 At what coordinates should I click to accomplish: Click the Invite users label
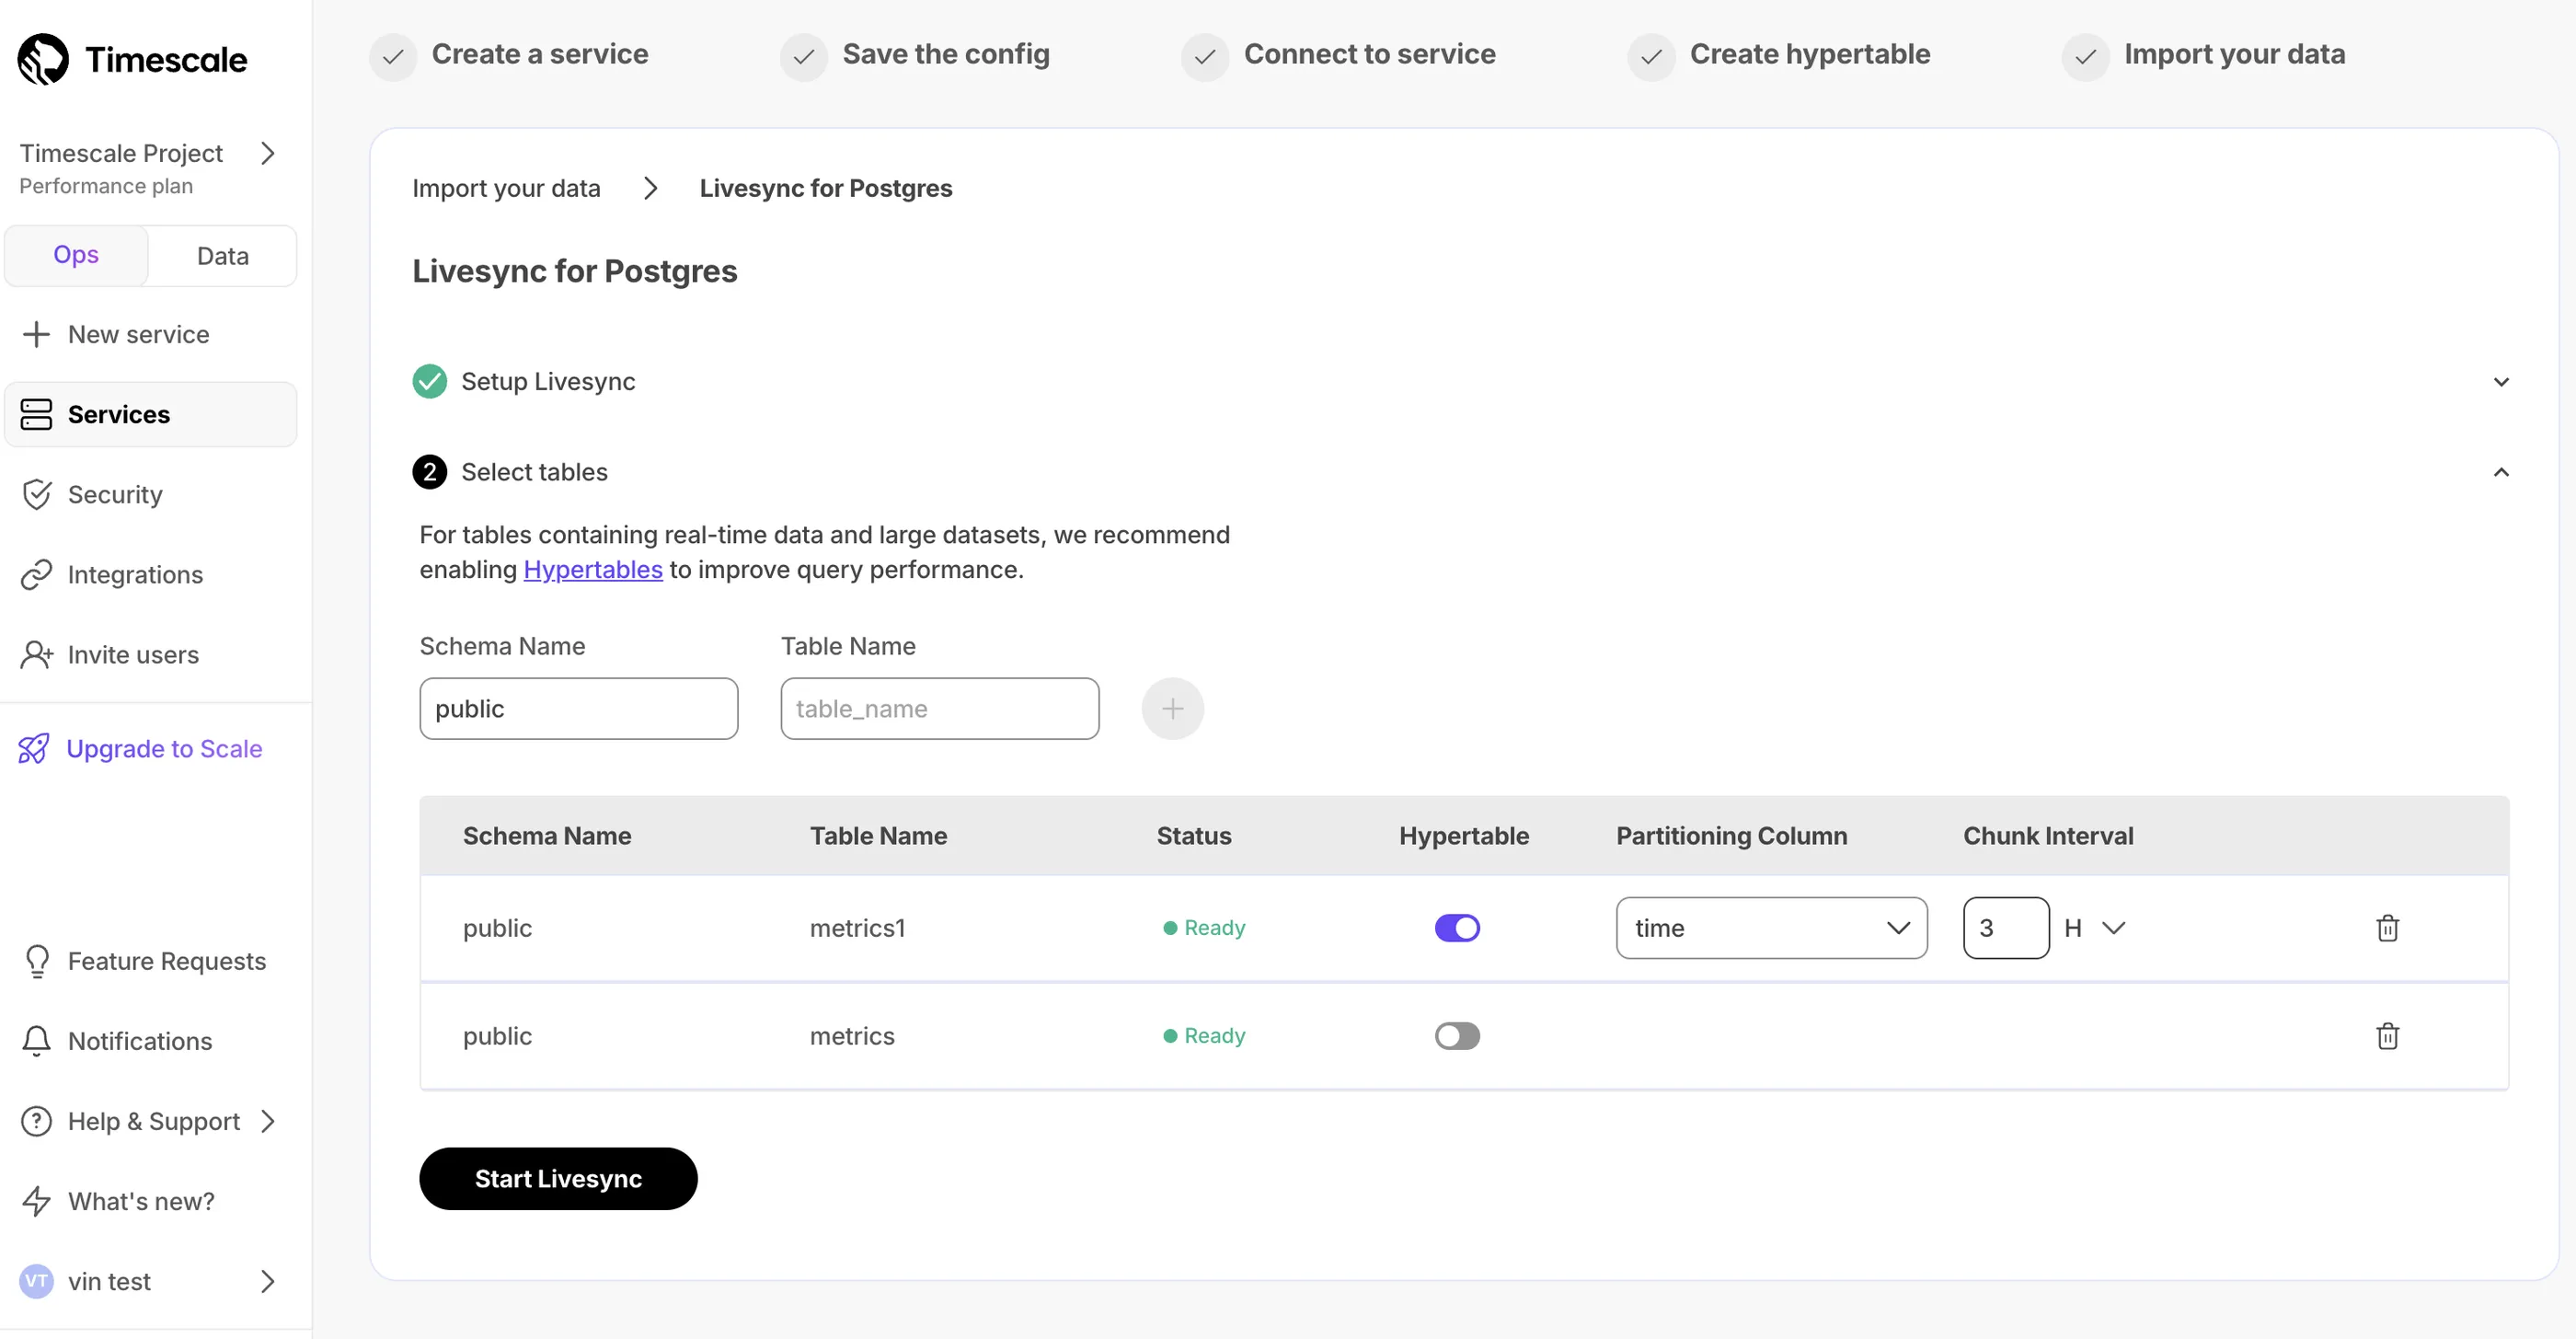(x=133, y=654)
